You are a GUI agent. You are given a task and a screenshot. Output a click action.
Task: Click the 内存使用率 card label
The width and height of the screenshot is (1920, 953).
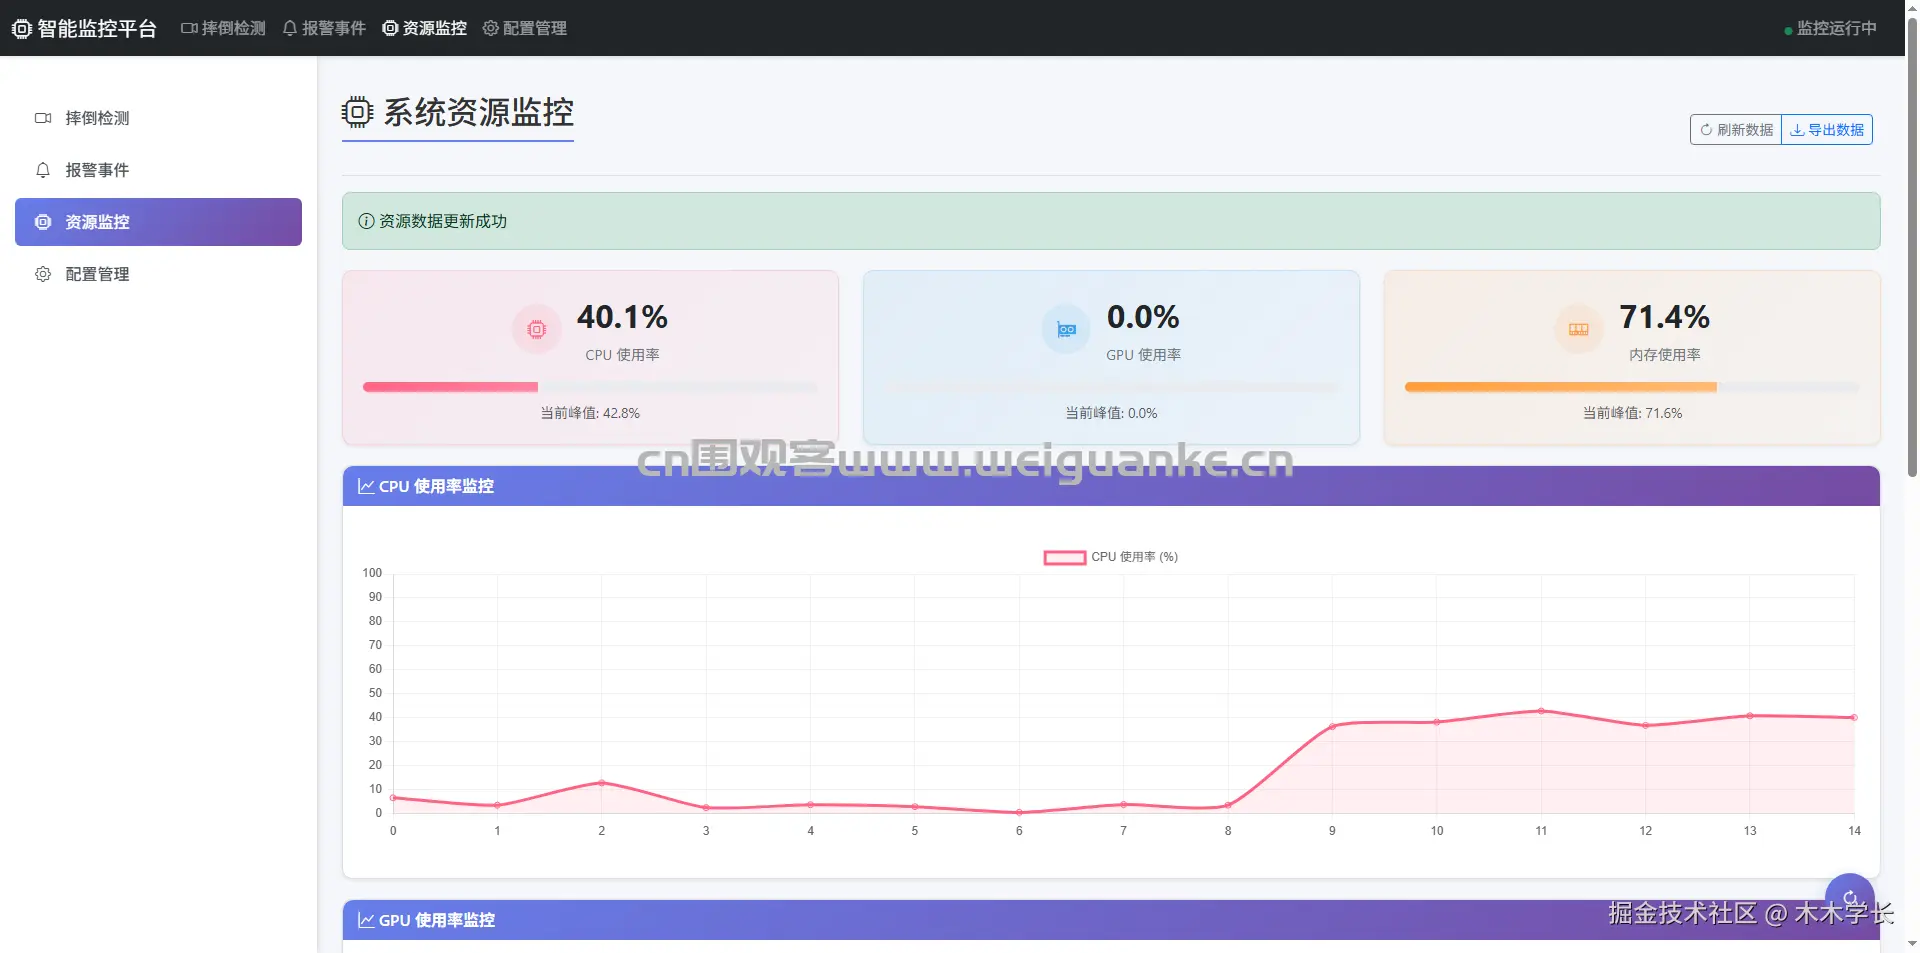pos(1664,355)
